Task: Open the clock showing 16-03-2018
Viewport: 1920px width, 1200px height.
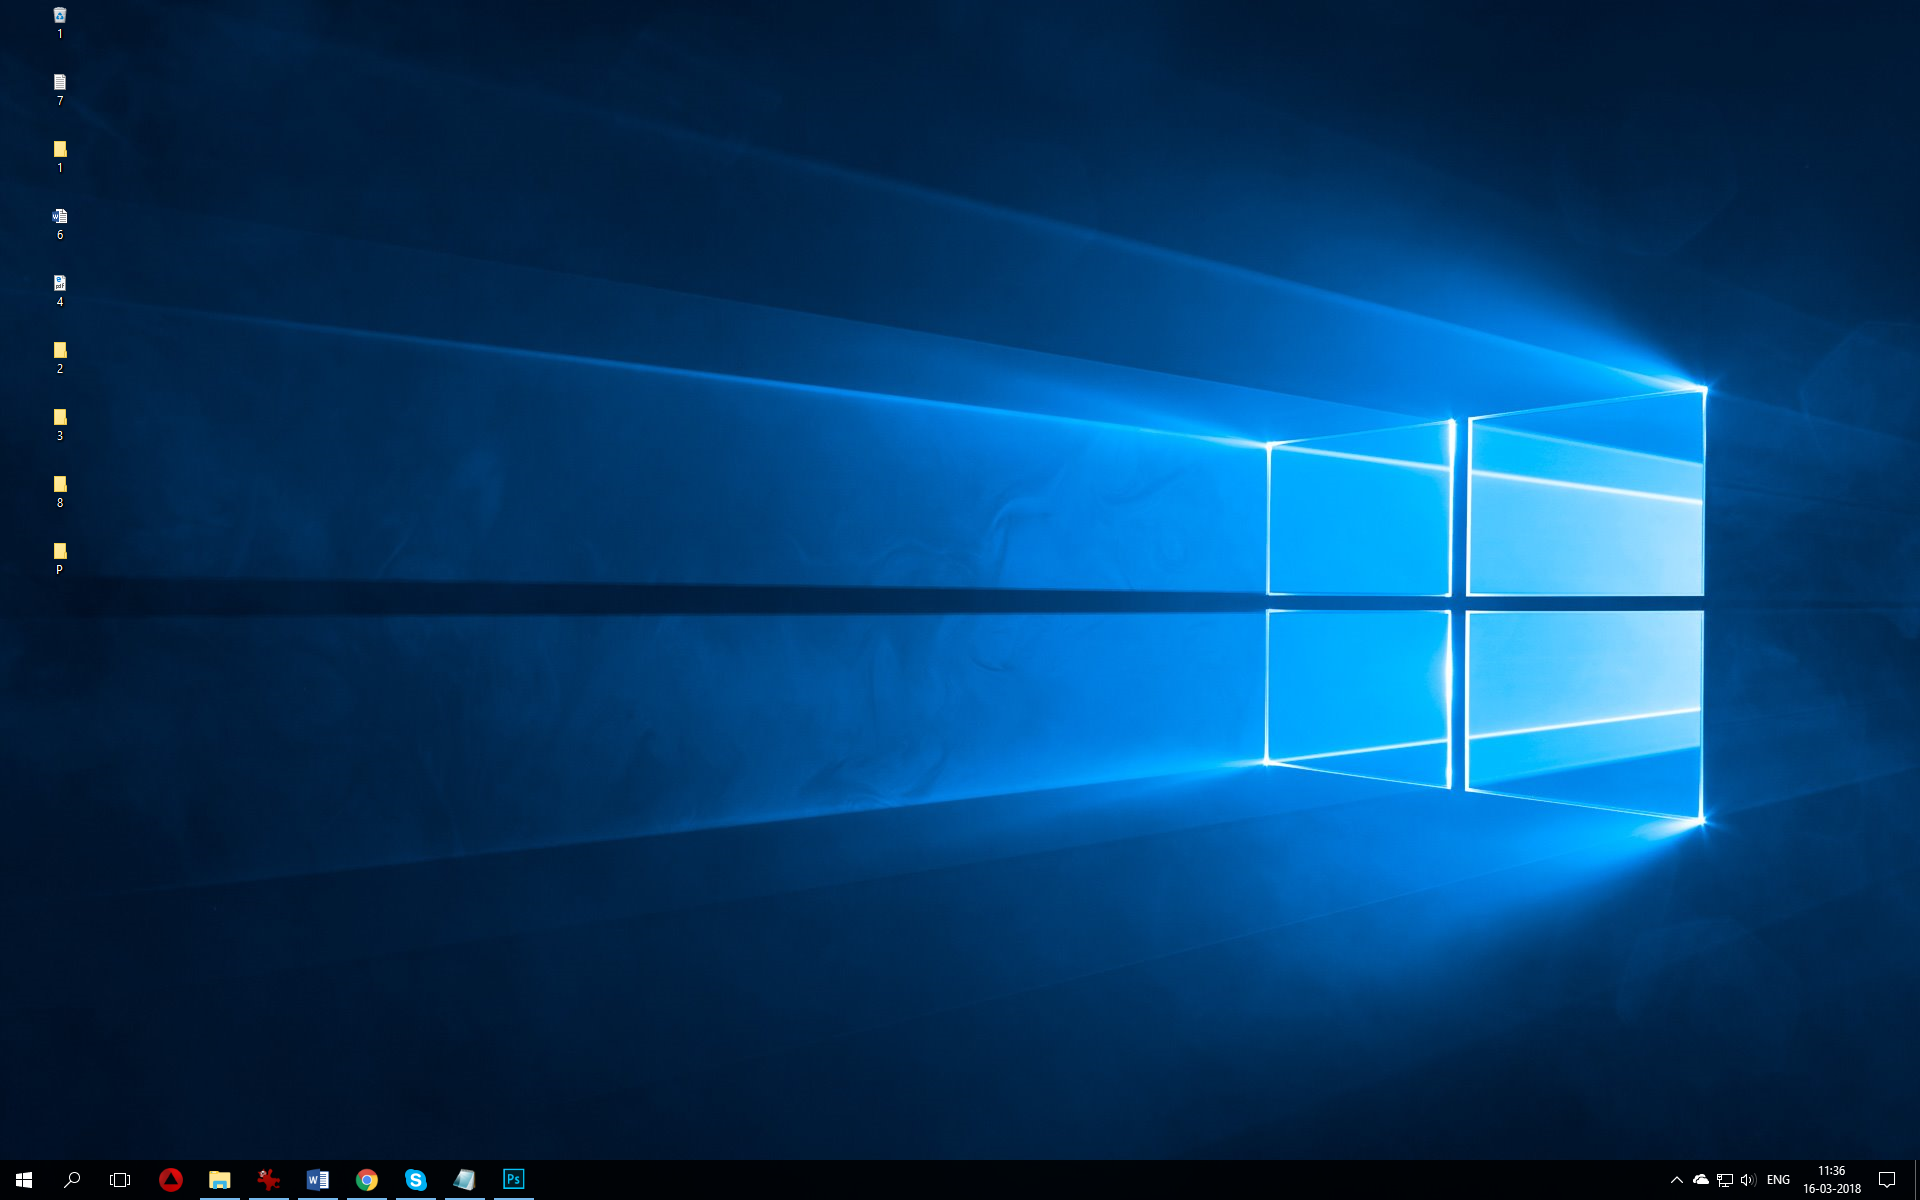Action: tap(1832, 1180)
